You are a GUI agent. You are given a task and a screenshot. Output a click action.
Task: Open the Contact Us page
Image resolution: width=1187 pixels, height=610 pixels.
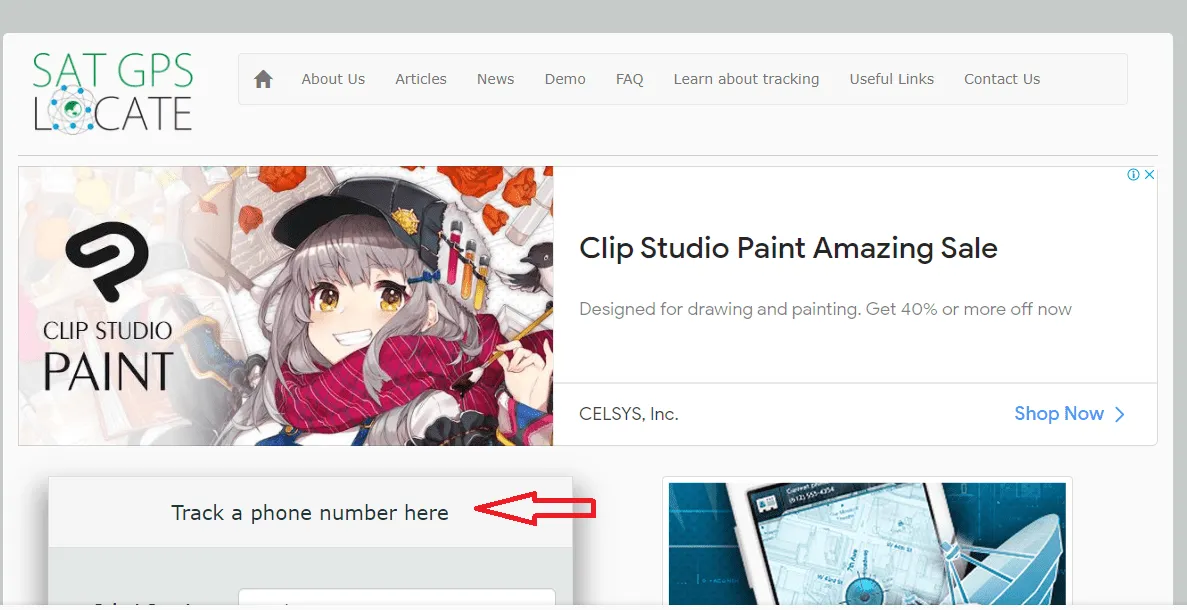pyautogui.click(x=1002, y=79)
